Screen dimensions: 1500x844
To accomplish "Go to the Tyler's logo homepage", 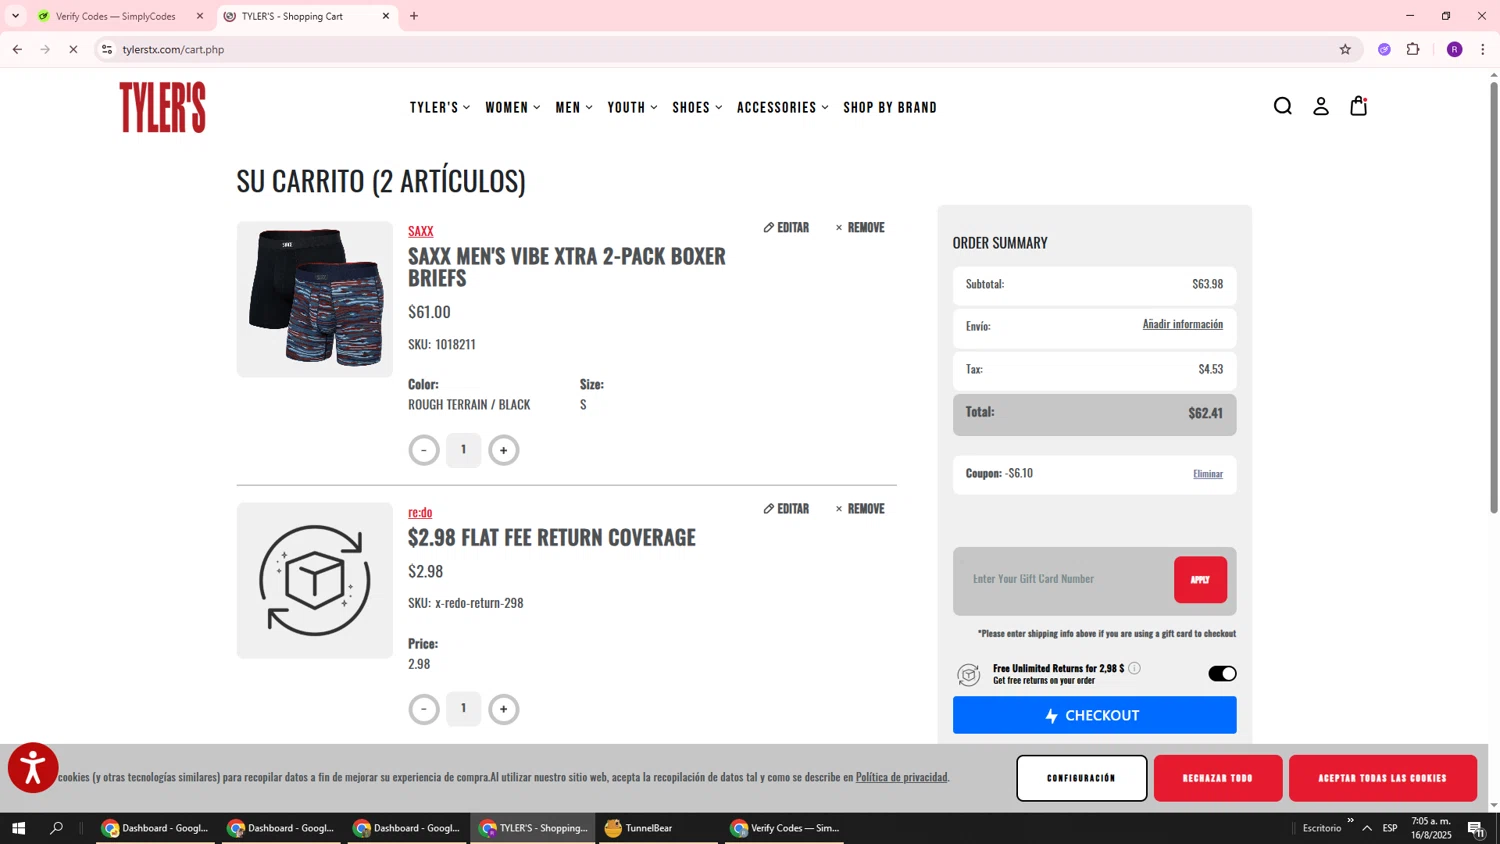I will point(162,107).
